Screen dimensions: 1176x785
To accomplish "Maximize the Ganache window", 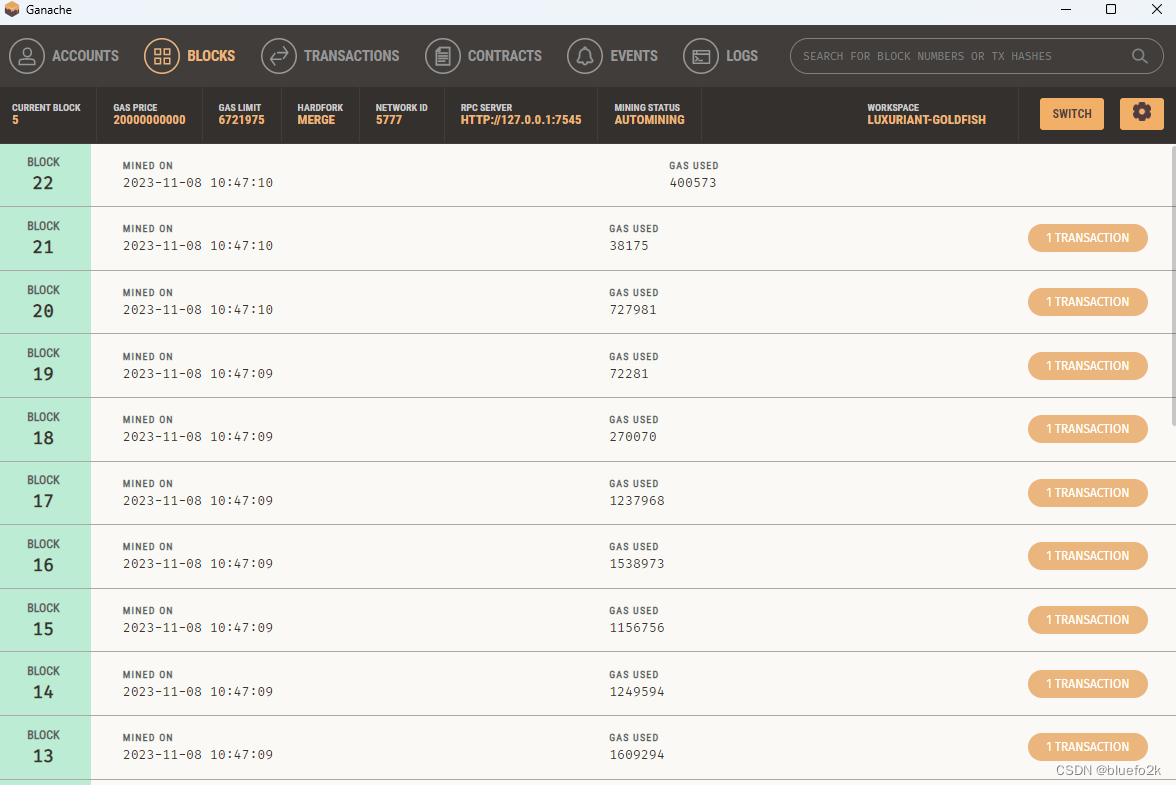I will click(1111, 10).
